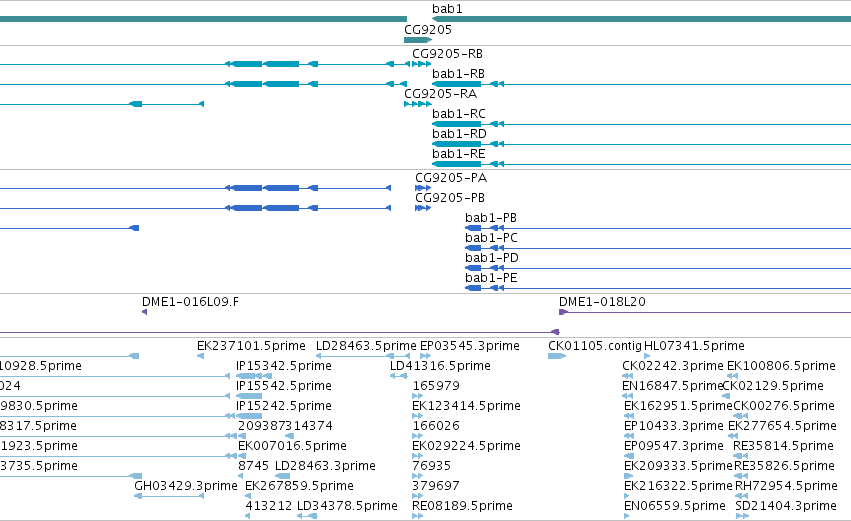
Task: Click the bab1-RE transcript label
Action: [x=459, y=154]
